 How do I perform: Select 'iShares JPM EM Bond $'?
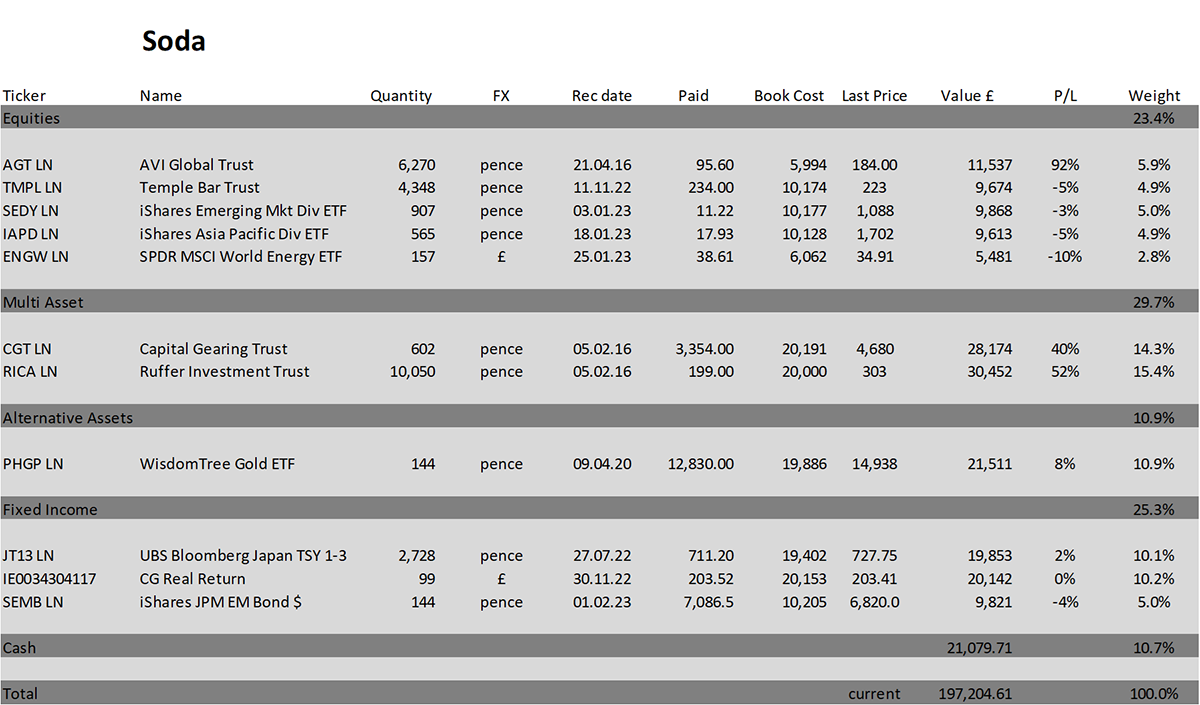tap(223, 602)
